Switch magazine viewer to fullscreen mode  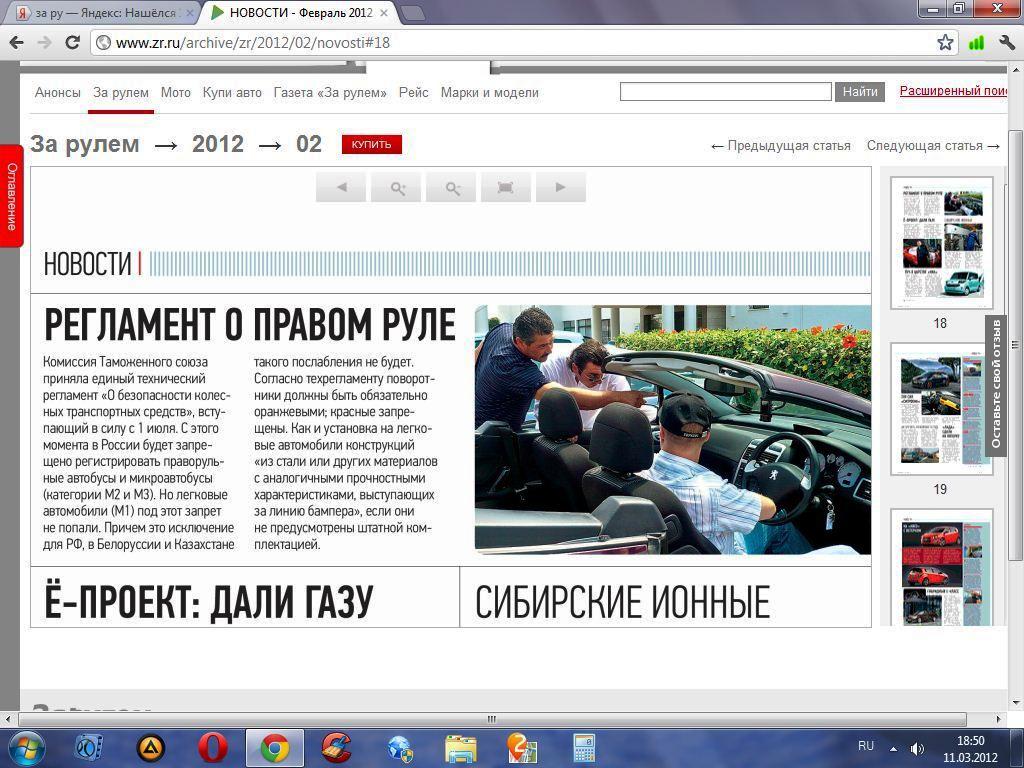(506, 187)
